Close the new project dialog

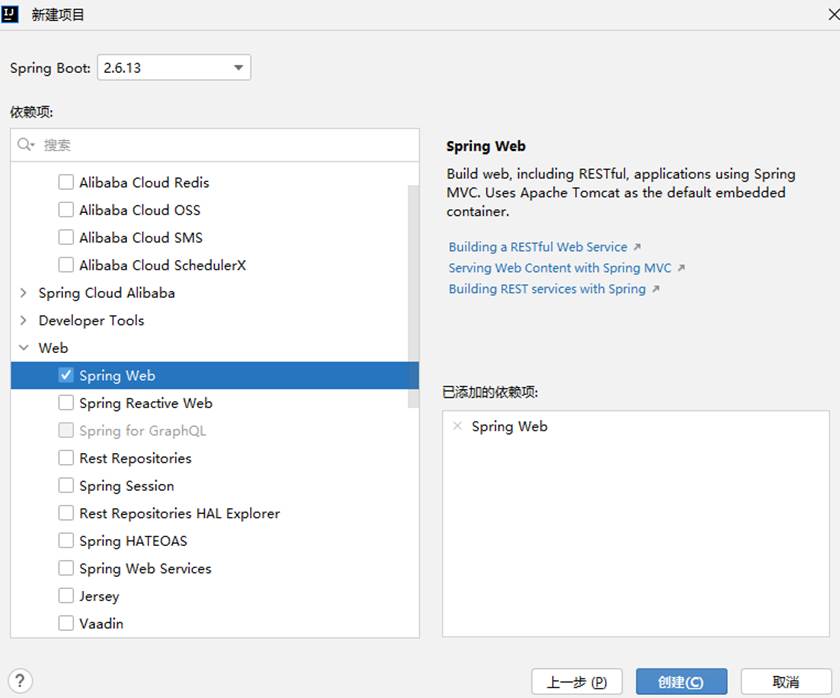tap(833, 14)
